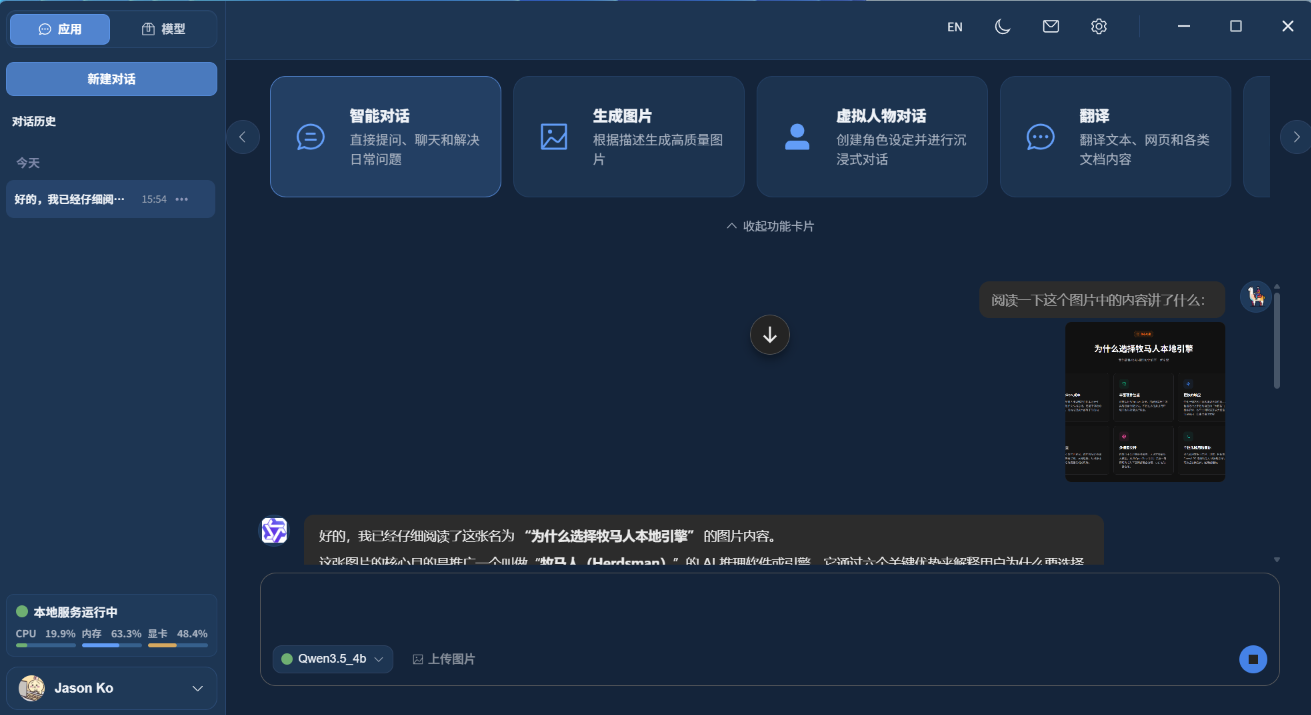Select the 生成图片 feature card
Image resolution: width=1311 pixels, height=715 pixels.
click(x=629, y=137)
